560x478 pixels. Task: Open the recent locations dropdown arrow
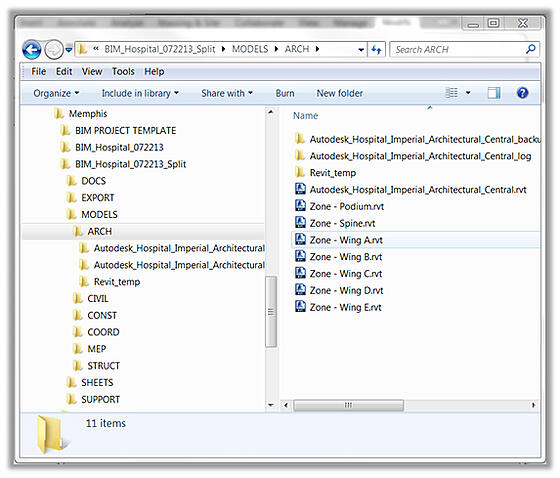(x=69, y=49)
